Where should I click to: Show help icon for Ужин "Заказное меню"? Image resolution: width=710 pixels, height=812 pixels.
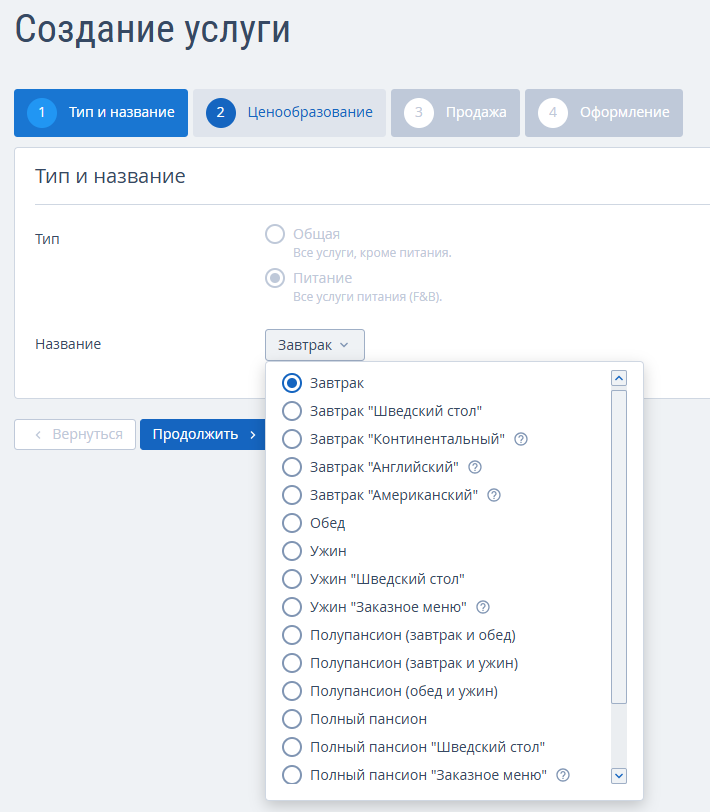483,607
